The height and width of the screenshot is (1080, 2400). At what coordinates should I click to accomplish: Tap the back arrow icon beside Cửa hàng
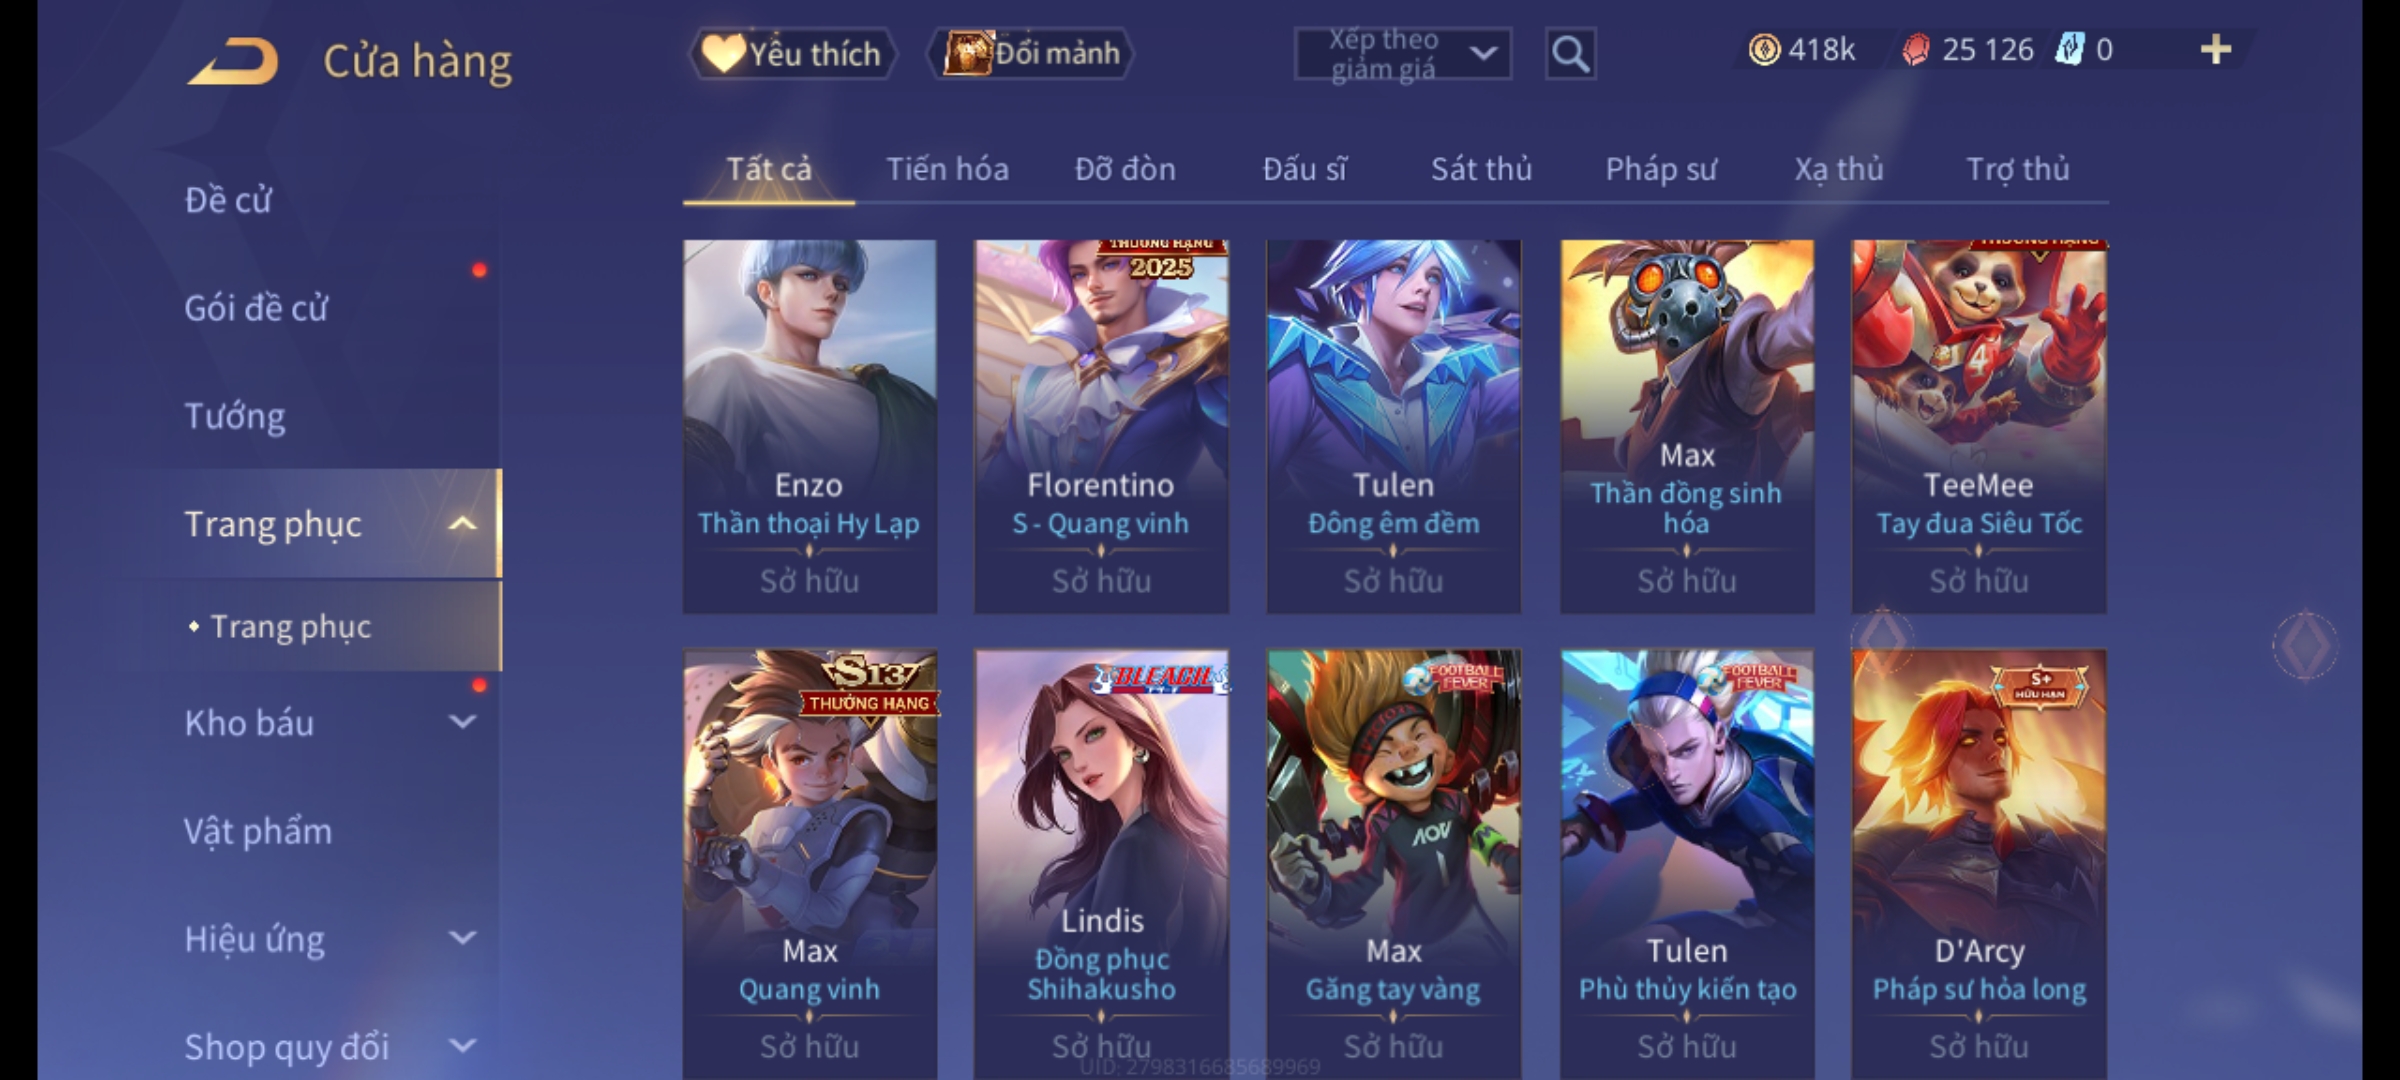tap(232, 61)
